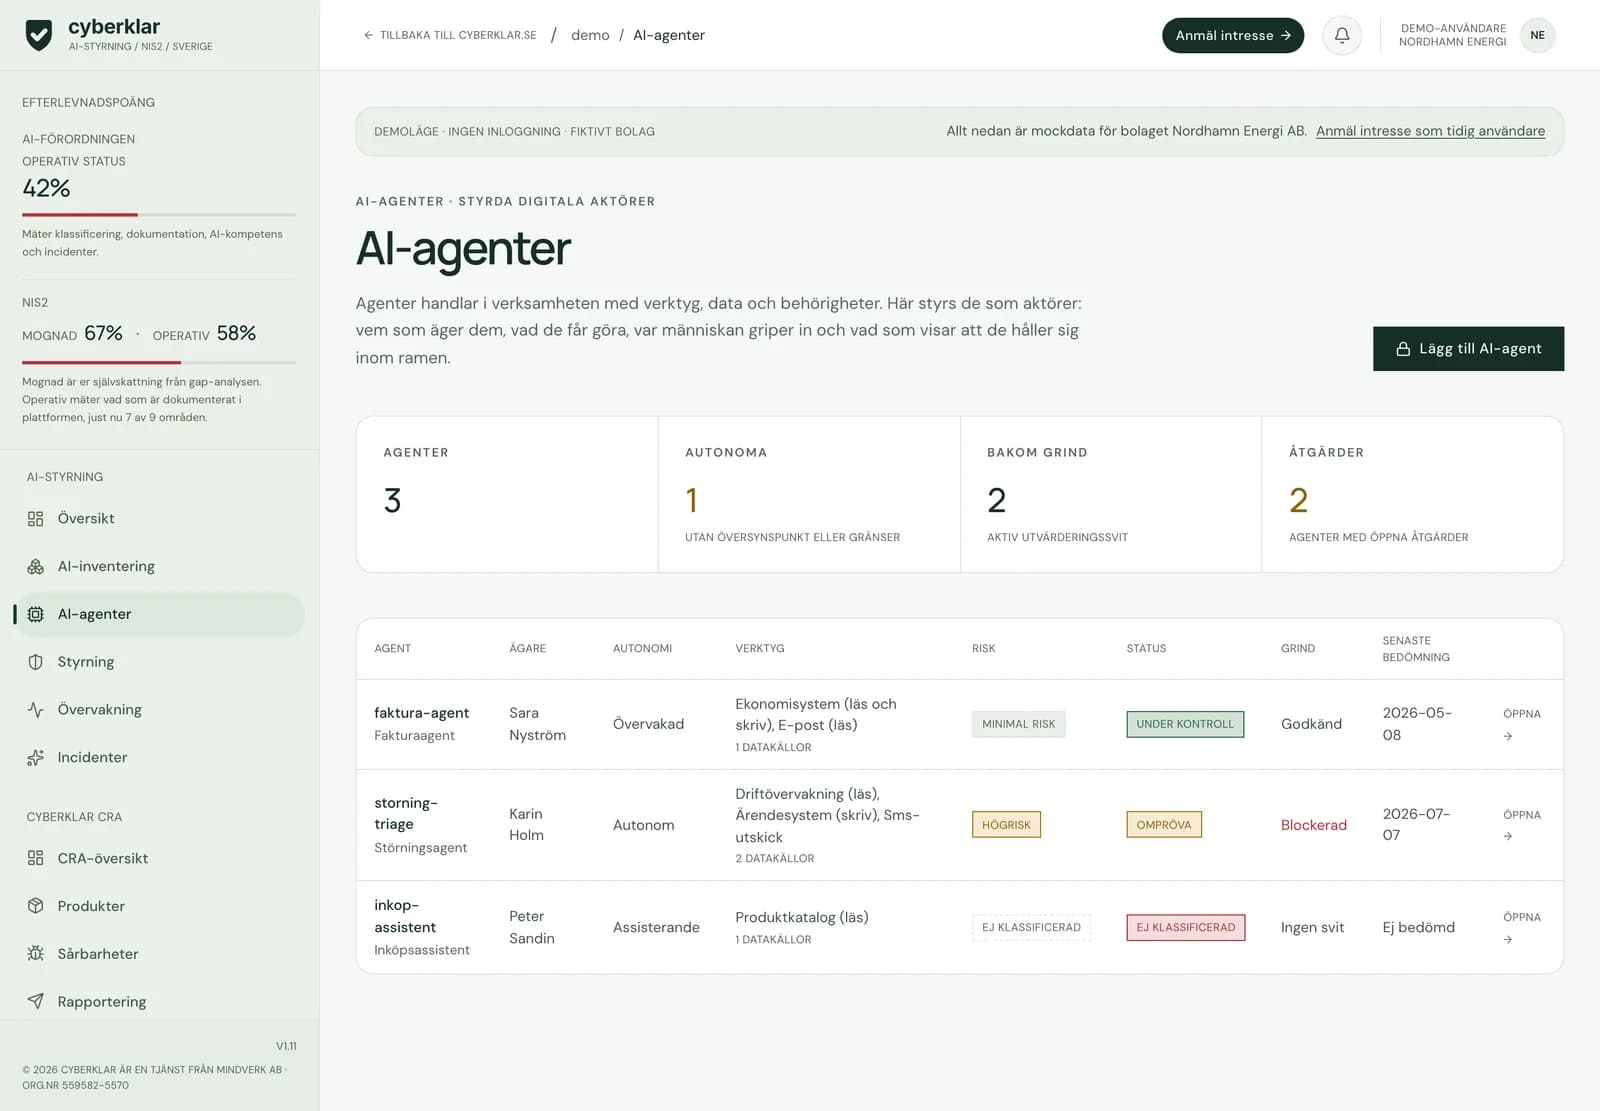Image resolution: width=1600 pixels, height=1111 pixels.
Task: Go to Produkter page
Action: [x=160, y=906]
